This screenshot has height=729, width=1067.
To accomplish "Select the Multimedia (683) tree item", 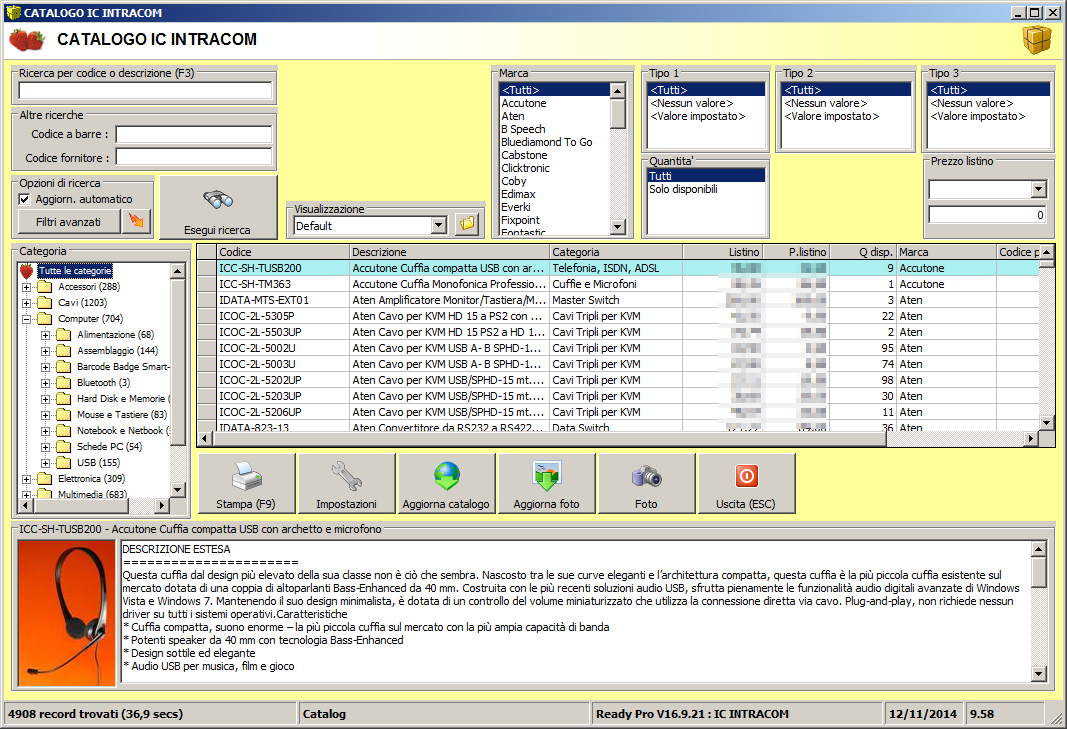I will tap(93, 494).
